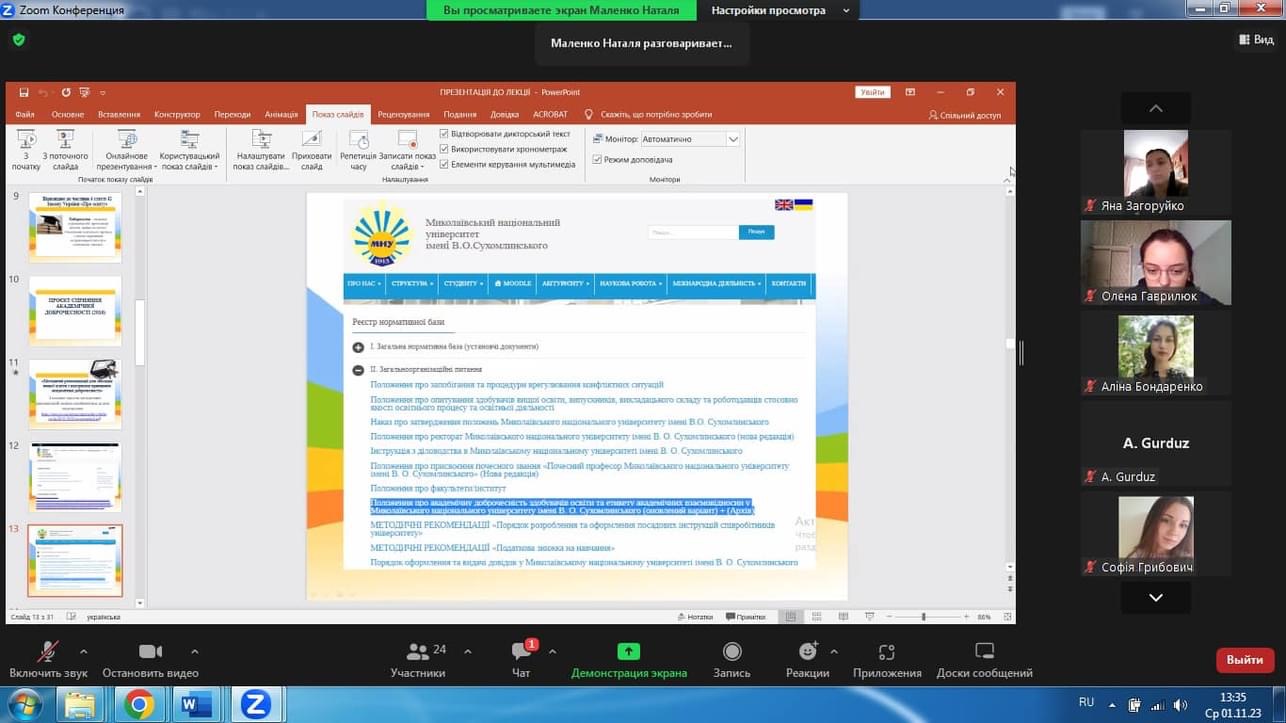Screen dimensions: 1286x723
Task: Collapse section II on the slide (minus icon)
Action: (x=358, y=370)
